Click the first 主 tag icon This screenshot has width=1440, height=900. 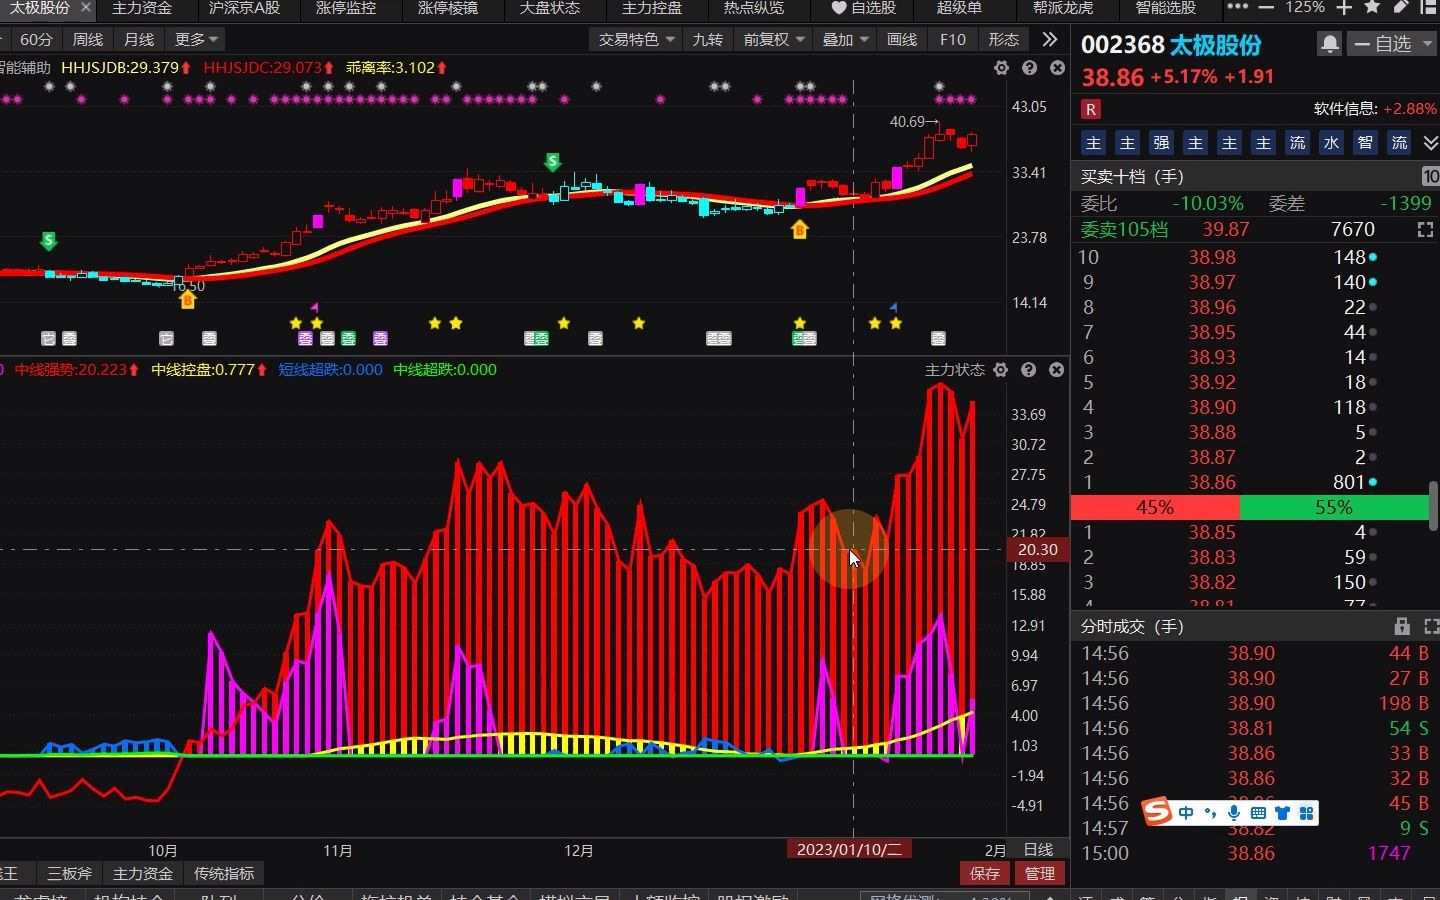pyautogui.click(x=1093, y=143)
